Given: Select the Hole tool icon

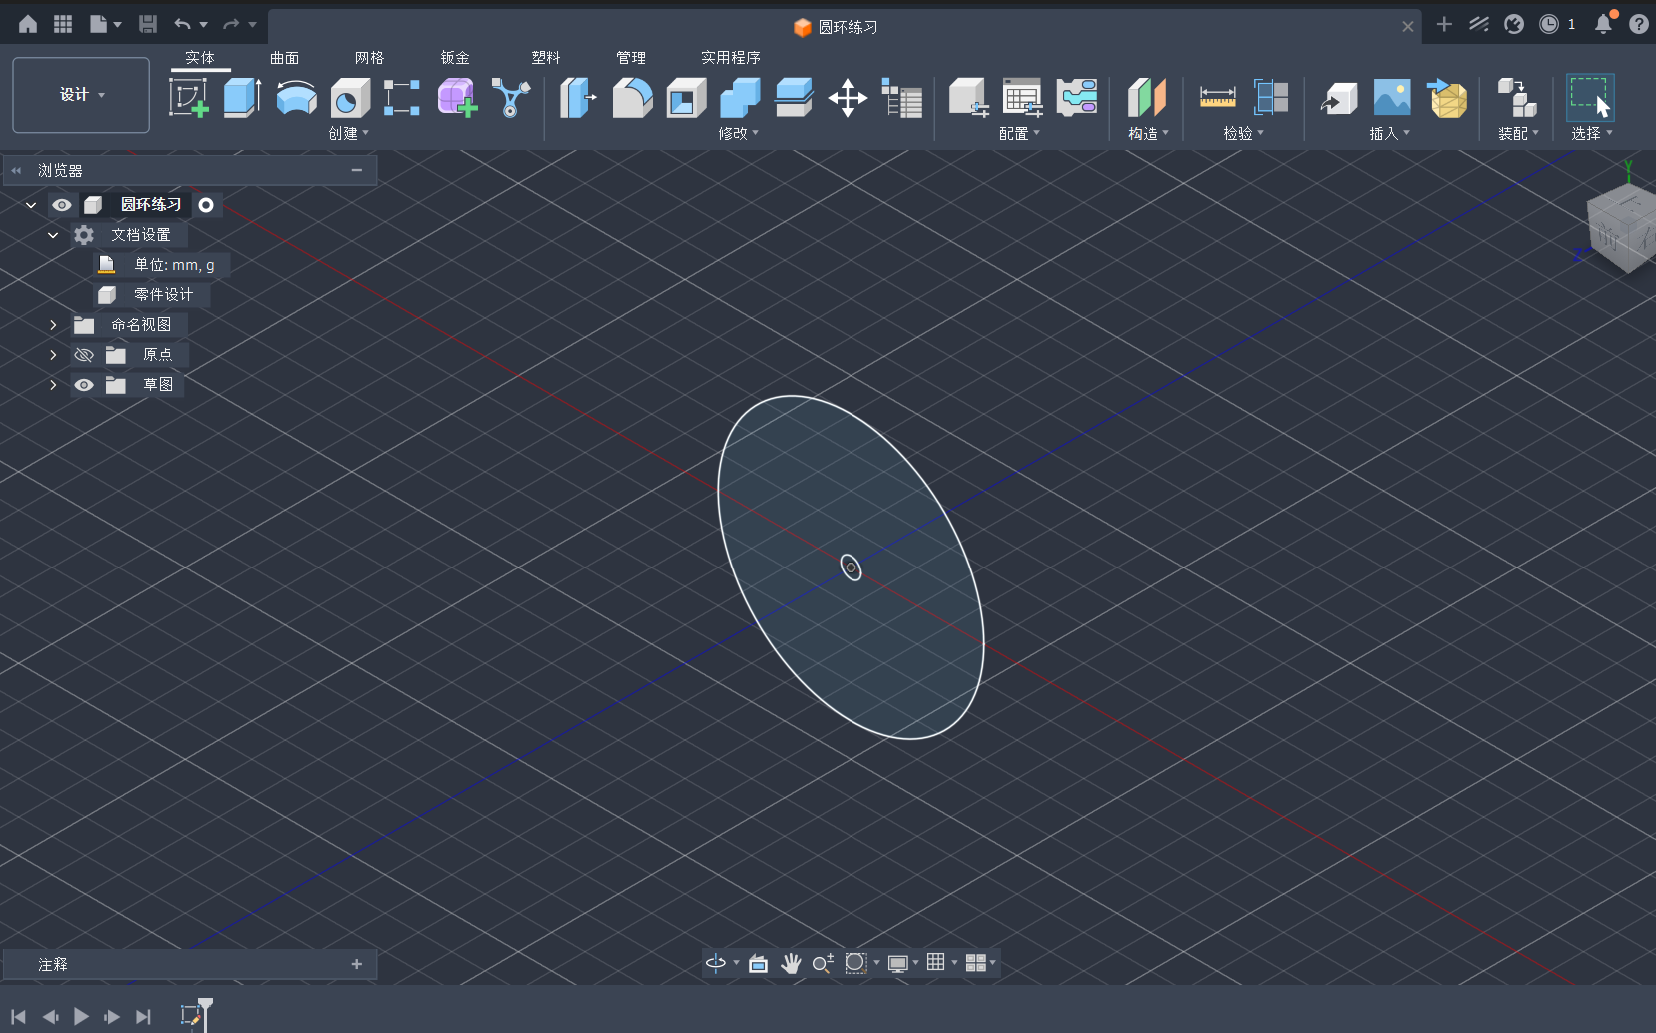Looking at the screenshot, I should pos(350,98).
